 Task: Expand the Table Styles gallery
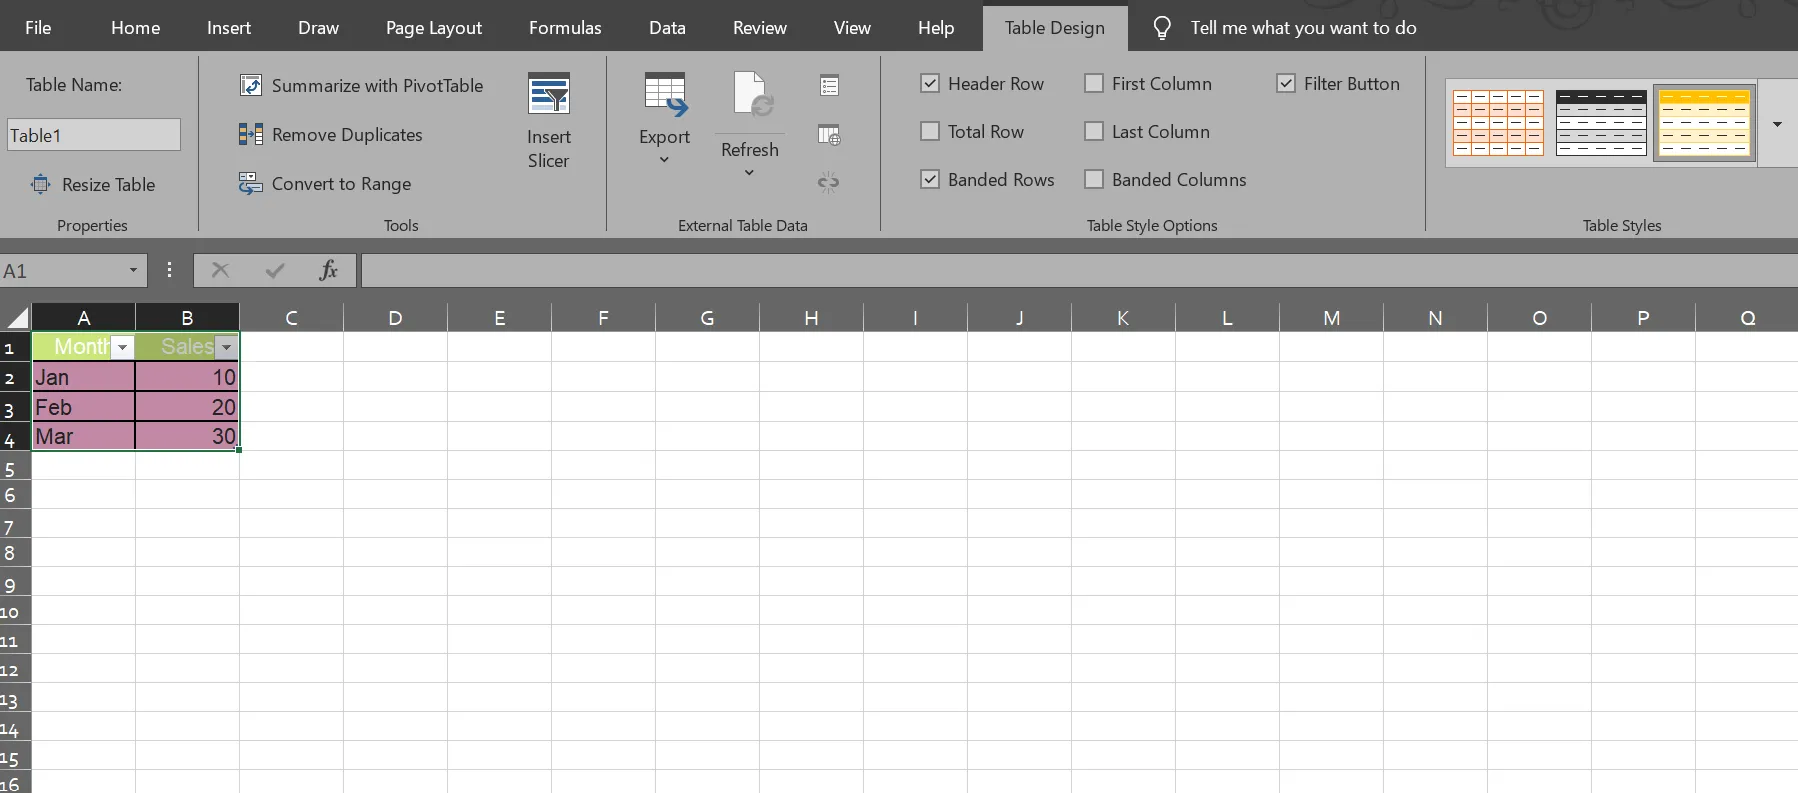(x=1777, y=124)
